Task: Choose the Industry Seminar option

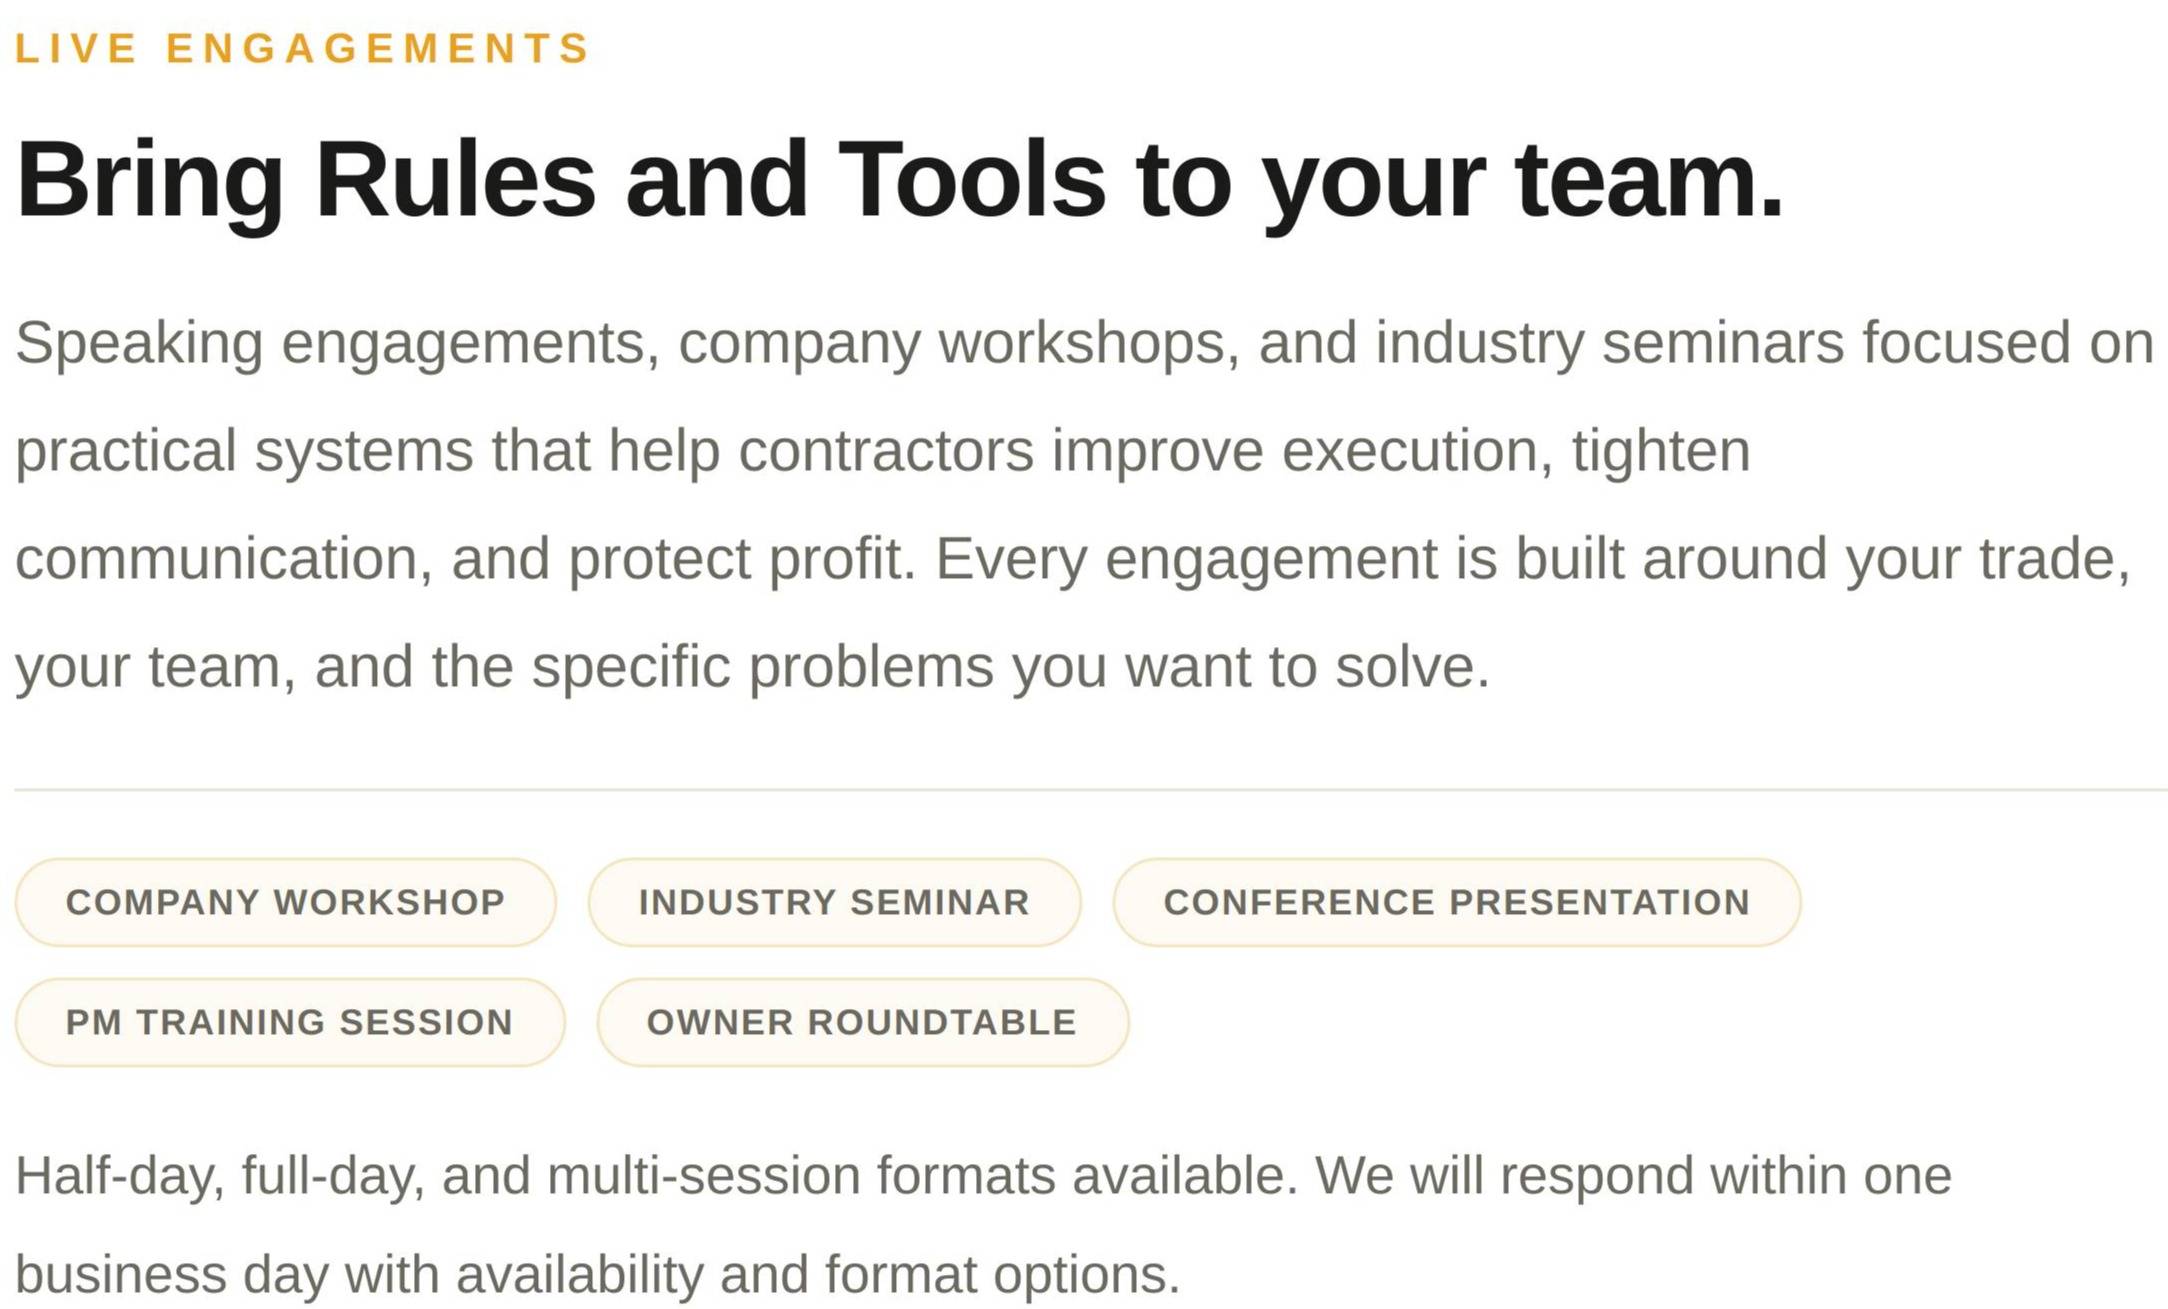Action: point(834,902)
